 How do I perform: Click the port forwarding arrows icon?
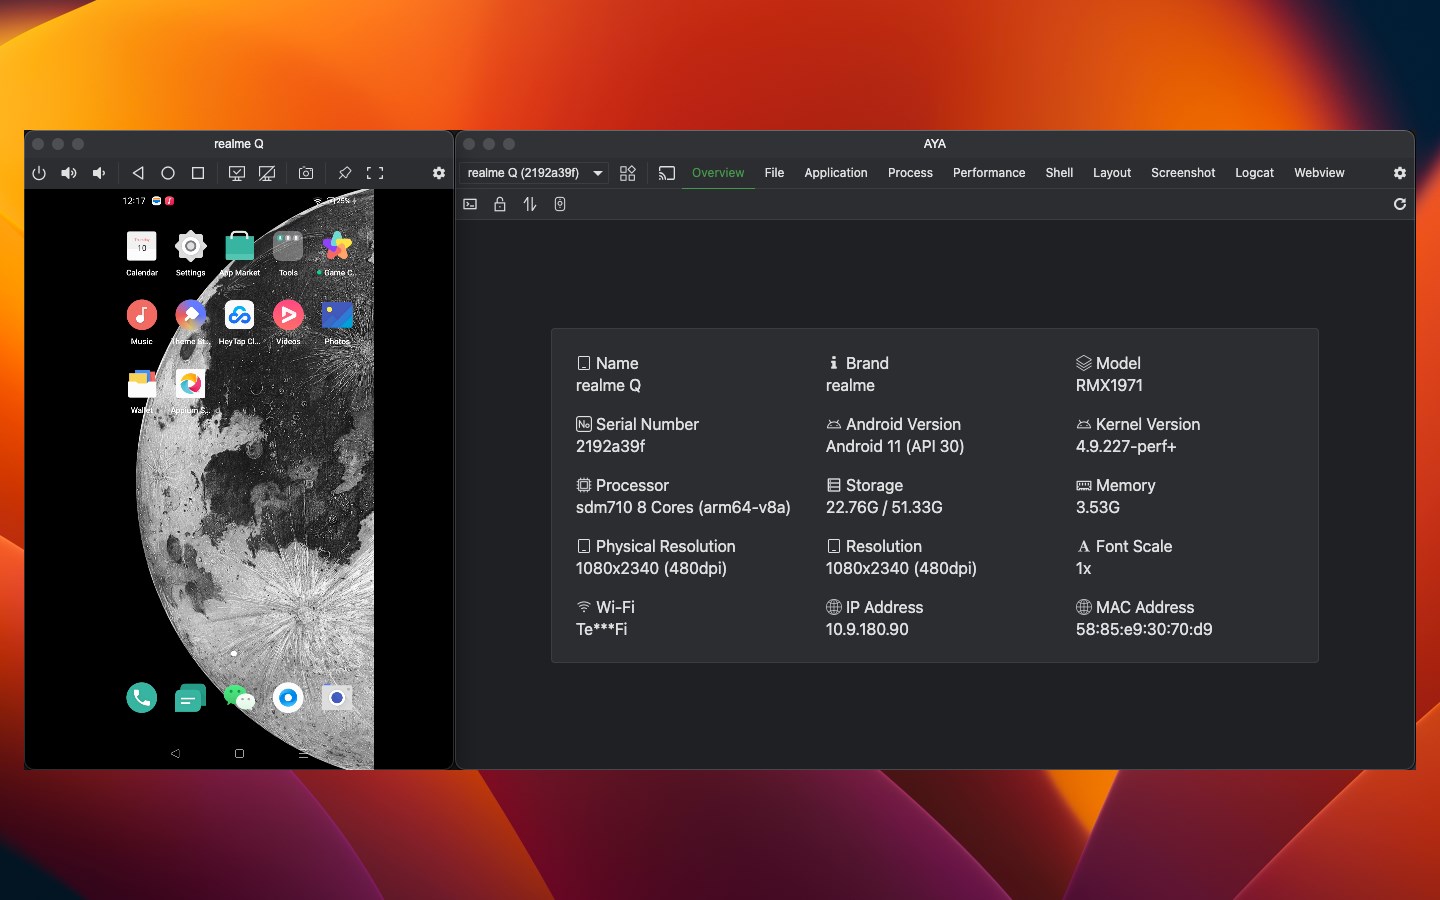530,204
